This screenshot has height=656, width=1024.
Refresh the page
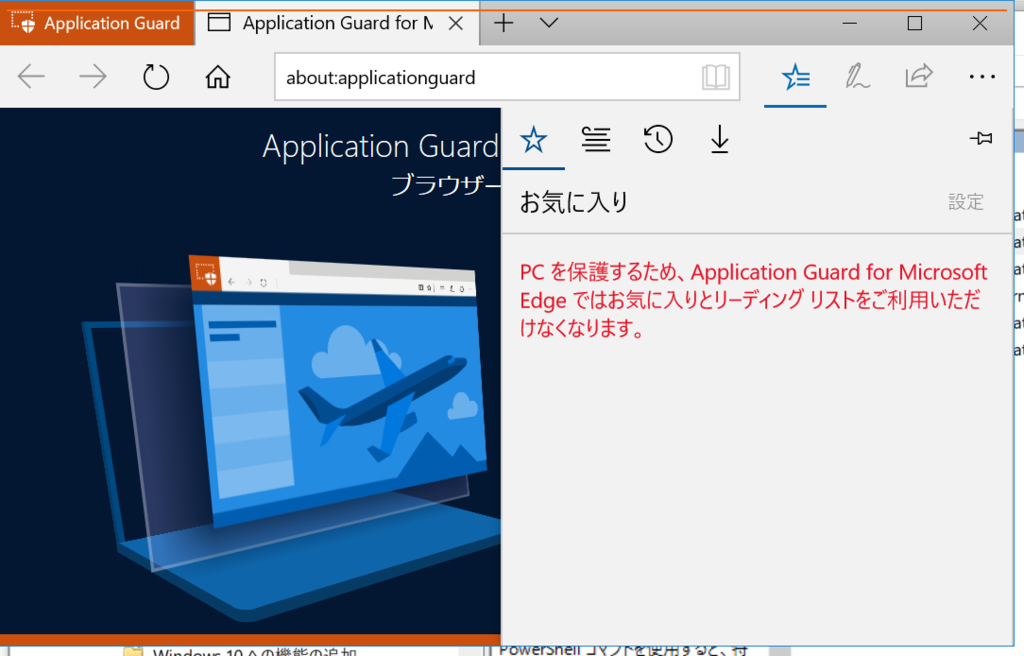[155, 77]
